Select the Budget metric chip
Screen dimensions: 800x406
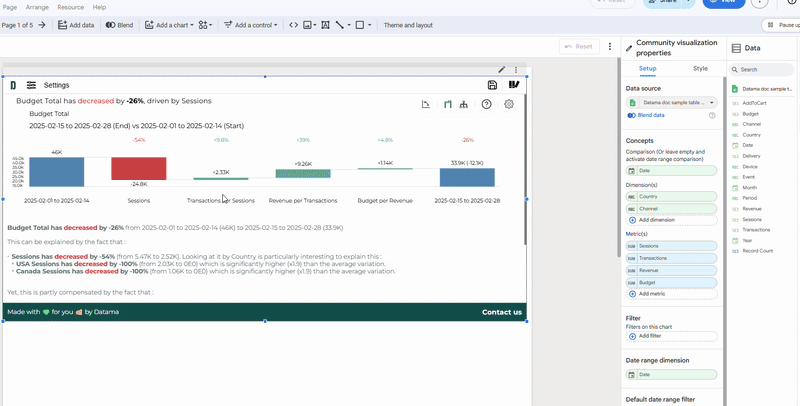pyautogui.click(x=671, y=283)
